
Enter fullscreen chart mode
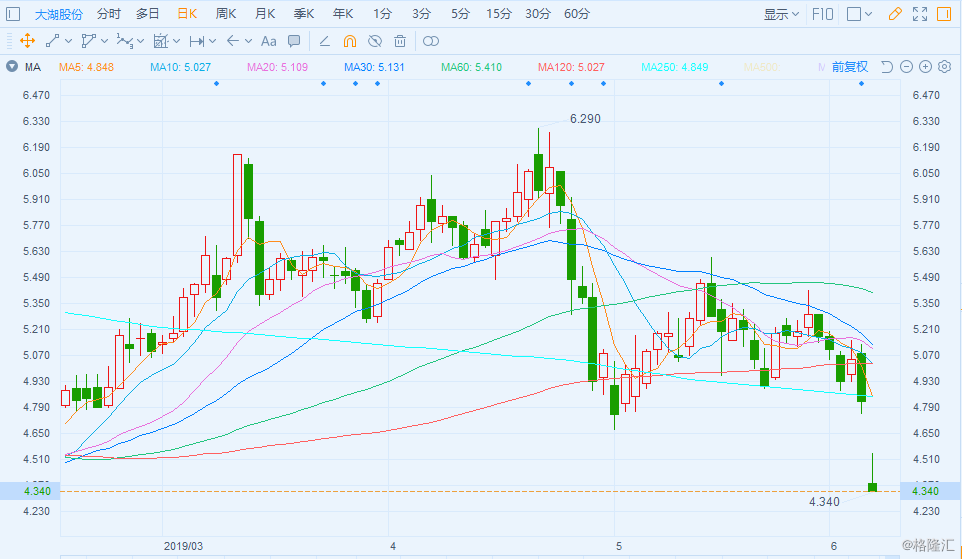[919, 14]
